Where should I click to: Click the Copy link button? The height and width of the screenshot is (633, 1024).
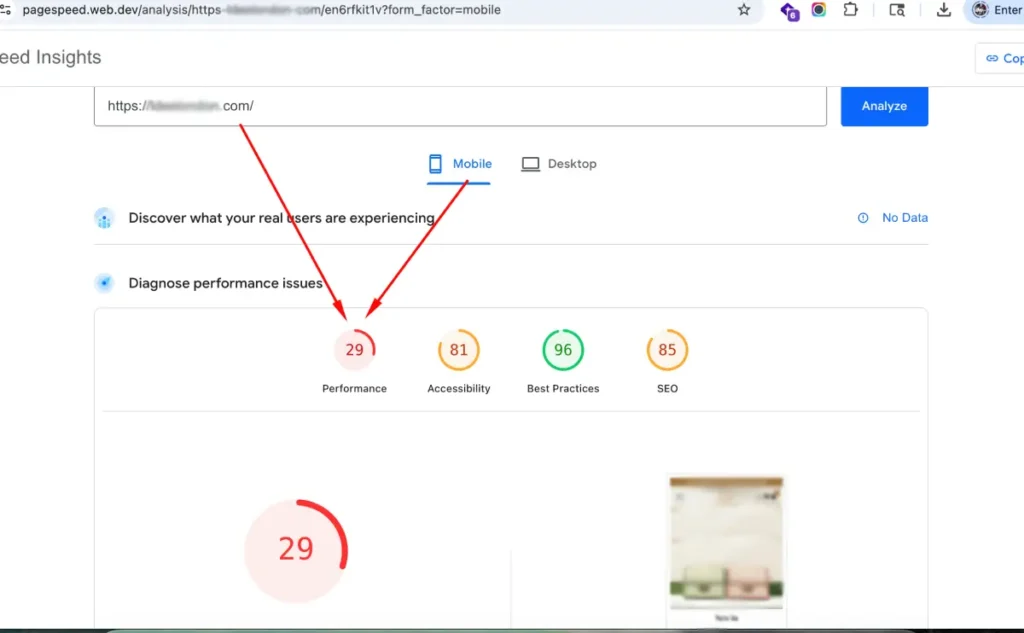pyautogui.click(x=1000, y=58)
